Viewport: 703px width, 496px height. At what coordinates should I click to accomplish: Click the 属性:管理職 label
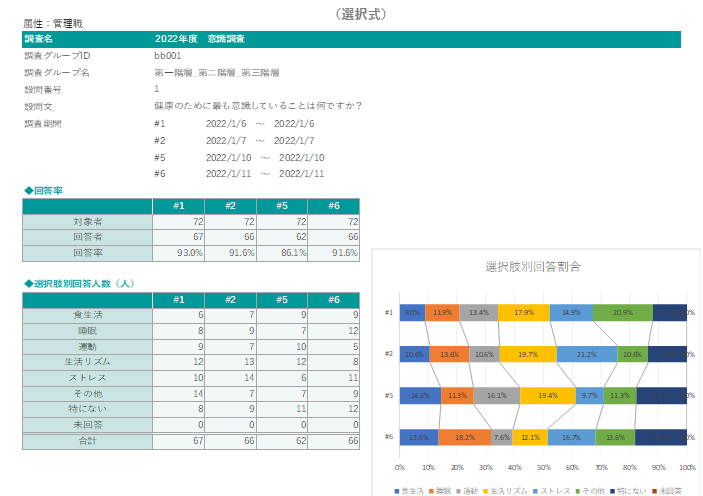53,24
